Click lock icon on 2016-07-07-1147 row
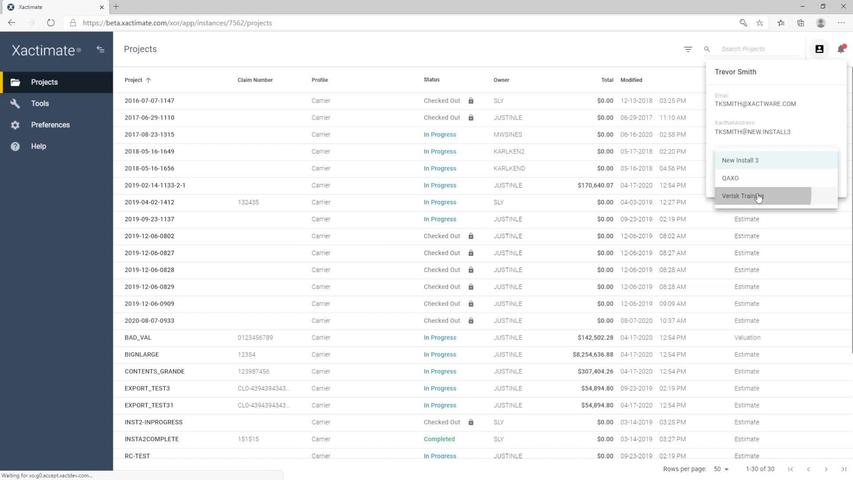853x480 pixels. pyautogui.click(x=471, y=101)
